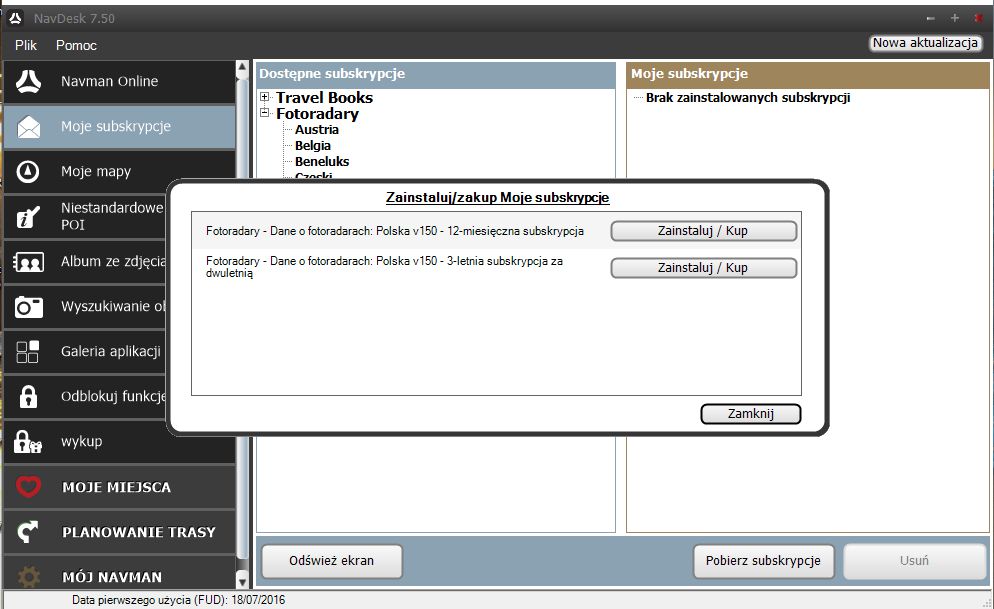Image resolution: width=994 pixels, height=609 pixels.
Task: Select Beneluks in Fotoradary list
Action: pyautogui.click(x=322, y=161)
